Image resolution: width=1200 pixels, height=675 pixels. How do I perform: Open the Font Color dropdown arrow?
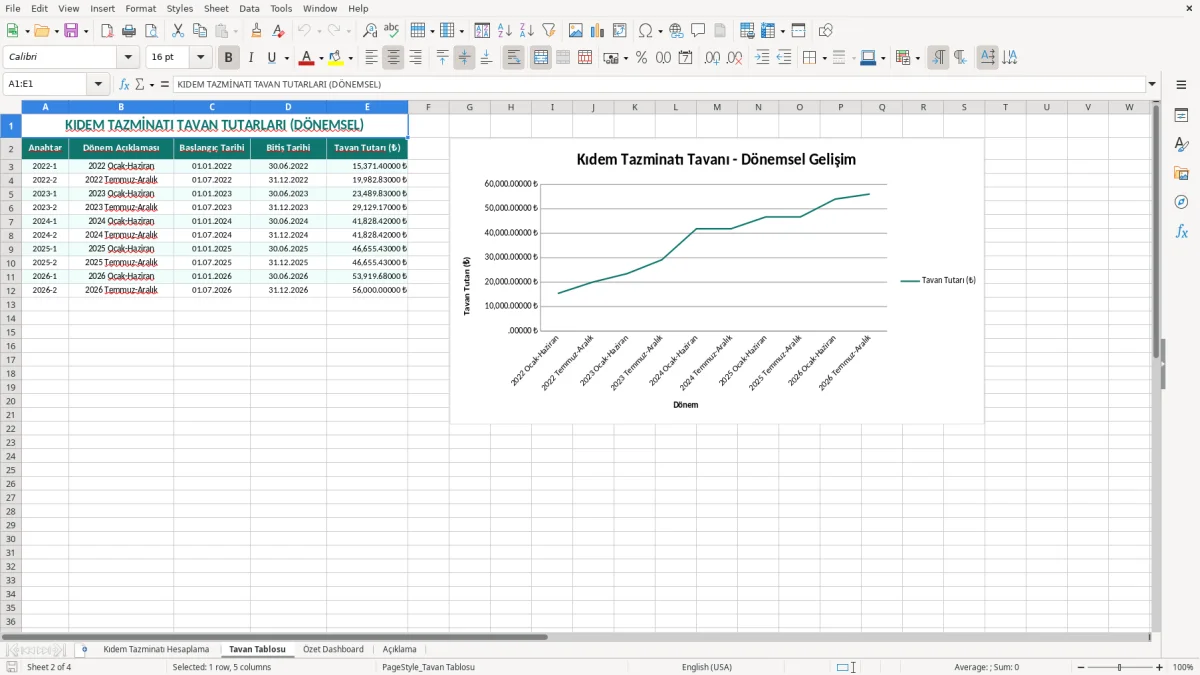tap(321, 58)
